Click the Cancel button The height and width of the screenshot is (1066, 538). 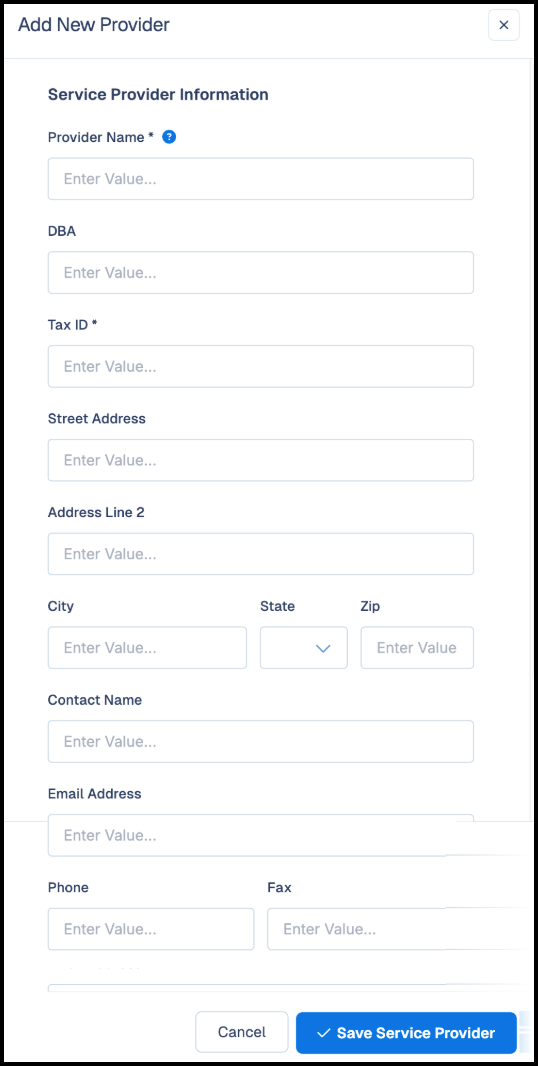tap(241, 1033)
